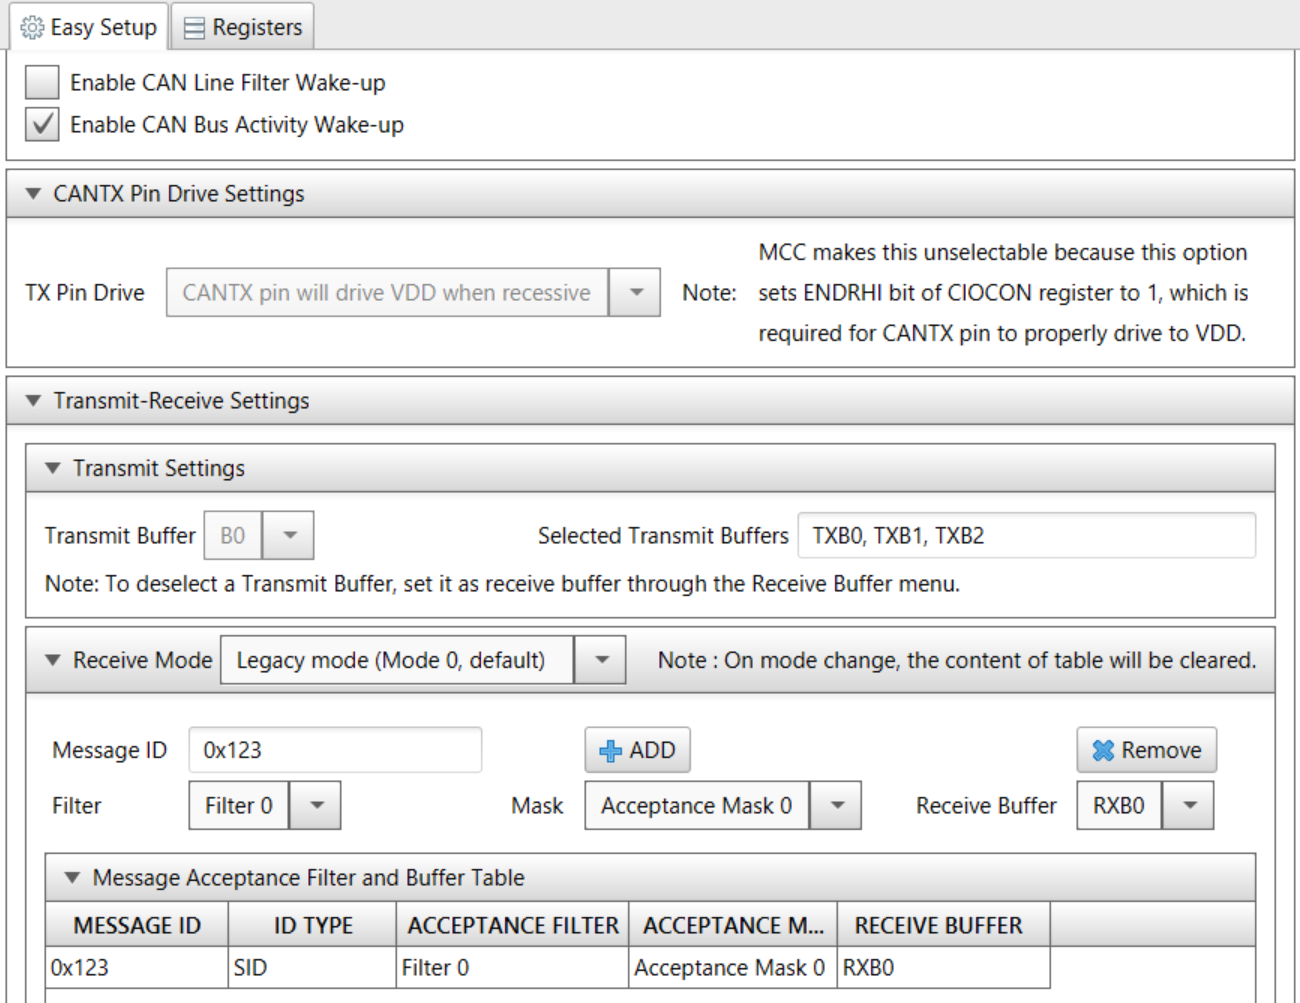Click the Selected Transmit Buffers text field
Image resolution: width=1300 pixels, height=1003 pixels.
(1026, 536)
